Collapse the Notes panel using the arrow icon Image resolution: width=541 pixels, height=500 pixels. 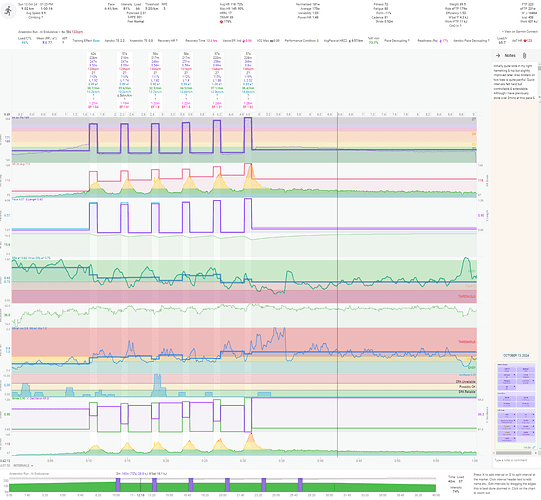pyautogui.click(x=498, y=56)
